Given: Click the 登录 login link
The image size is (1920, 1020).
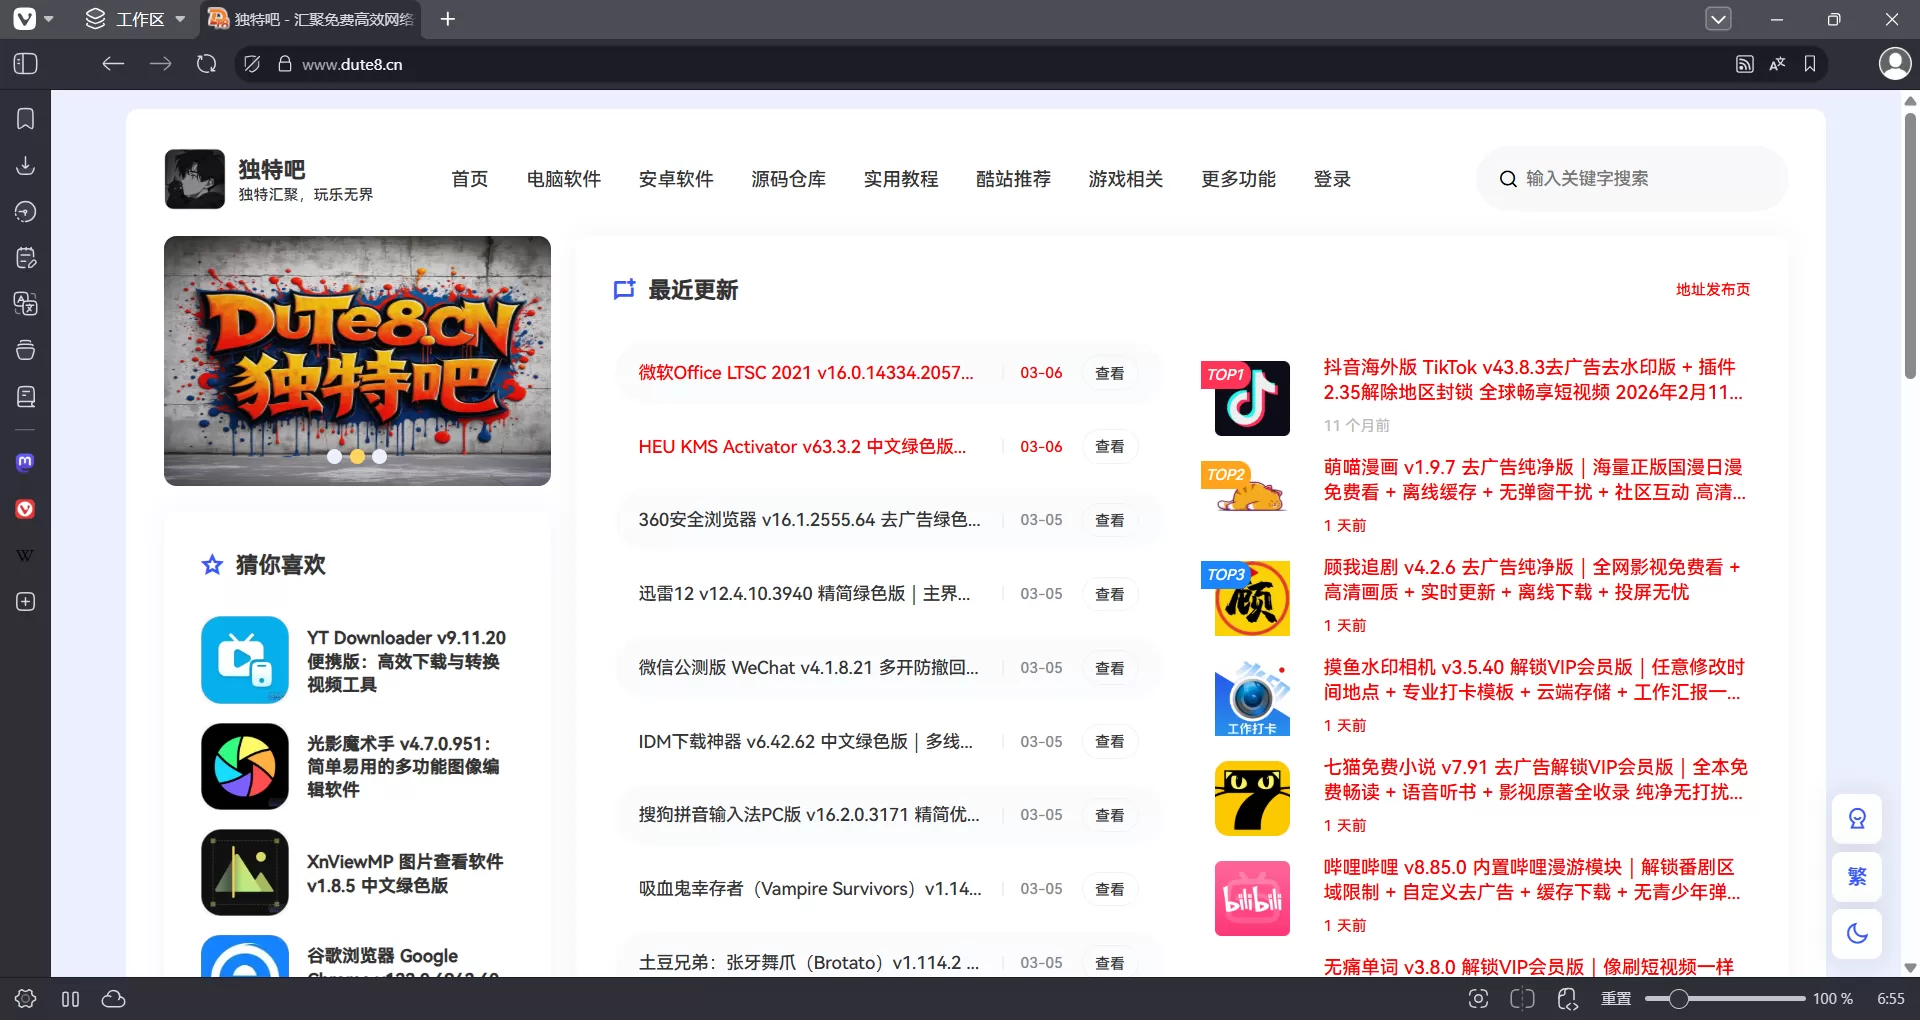Looking at the screenshot, I should pos(1332,179).
